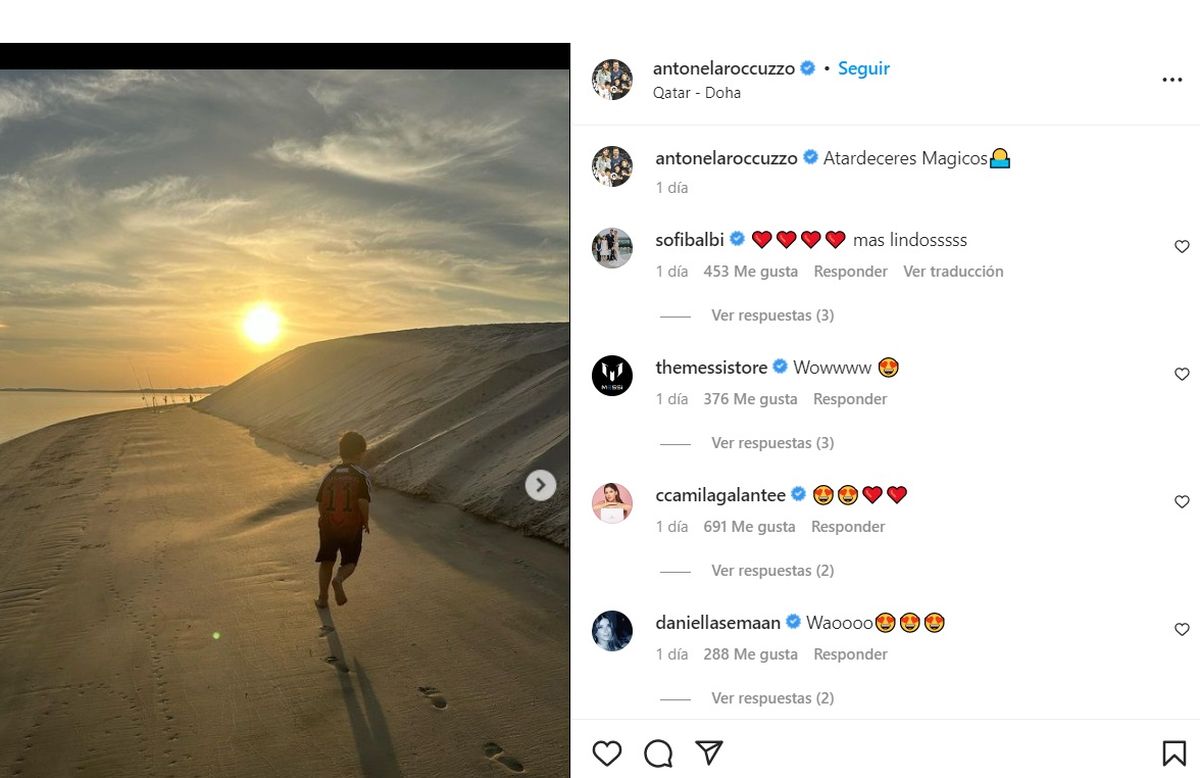Open themessistore profile avatar
Screen dimensions: 1200x778
[x=612, y=375]
